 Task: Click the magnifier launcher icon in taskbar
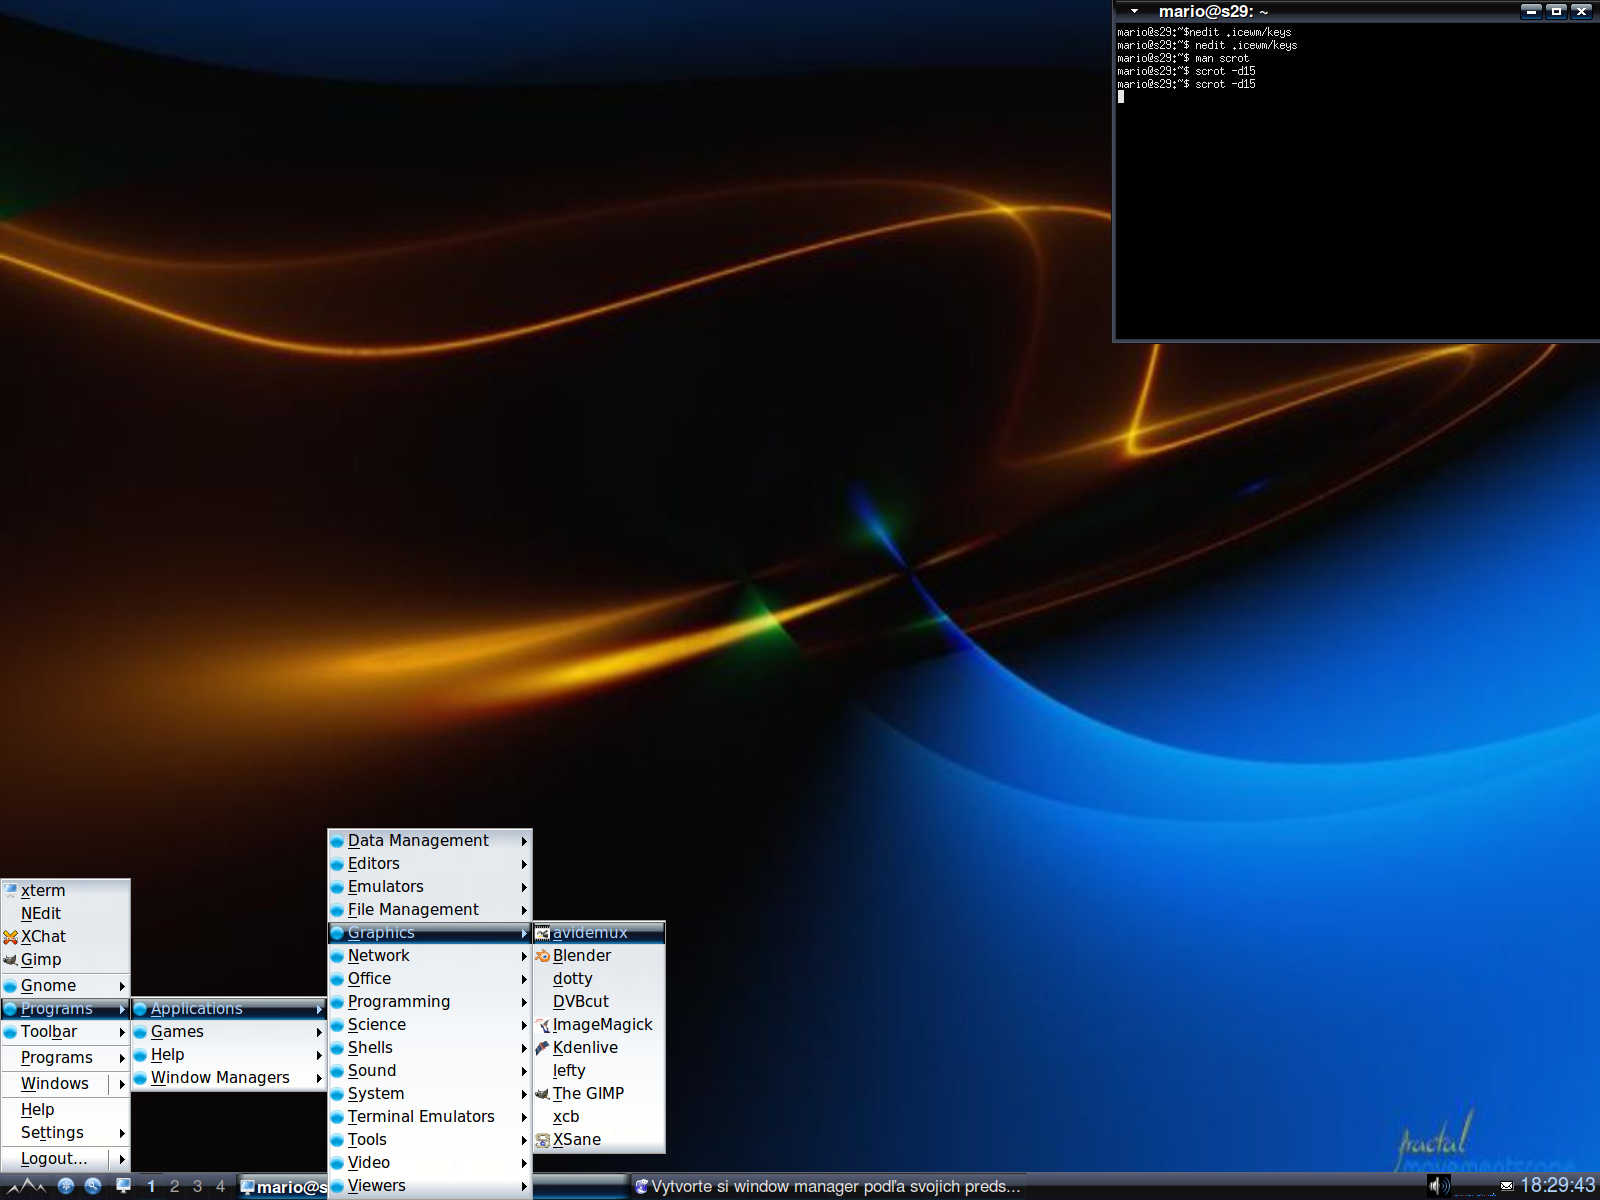pos(93,1186)
